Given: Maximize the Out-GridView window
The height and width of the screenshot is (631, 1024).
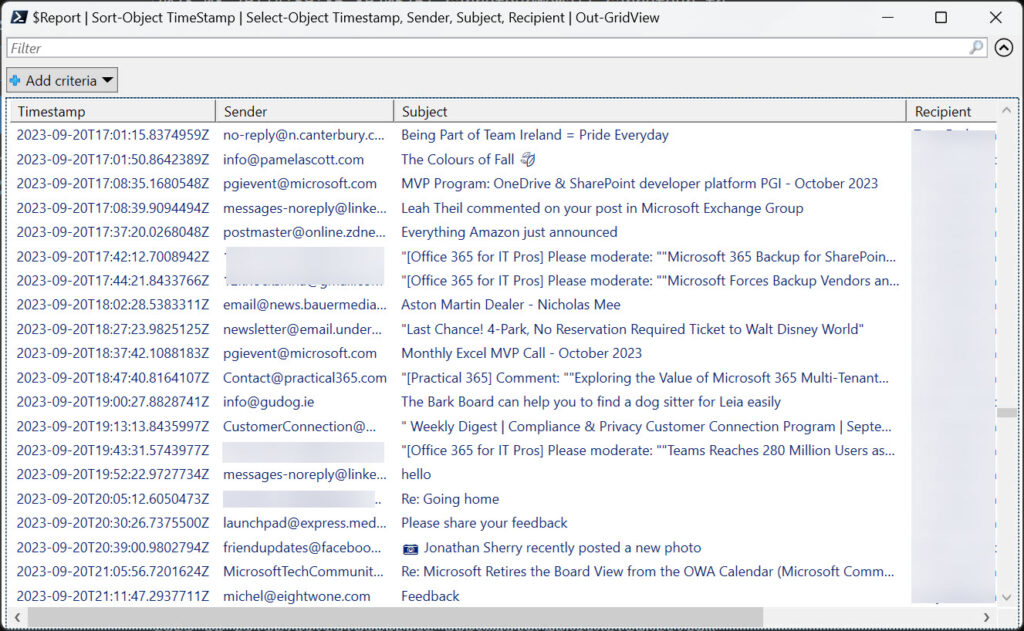Looking at the screenshot, I should 940,18.
